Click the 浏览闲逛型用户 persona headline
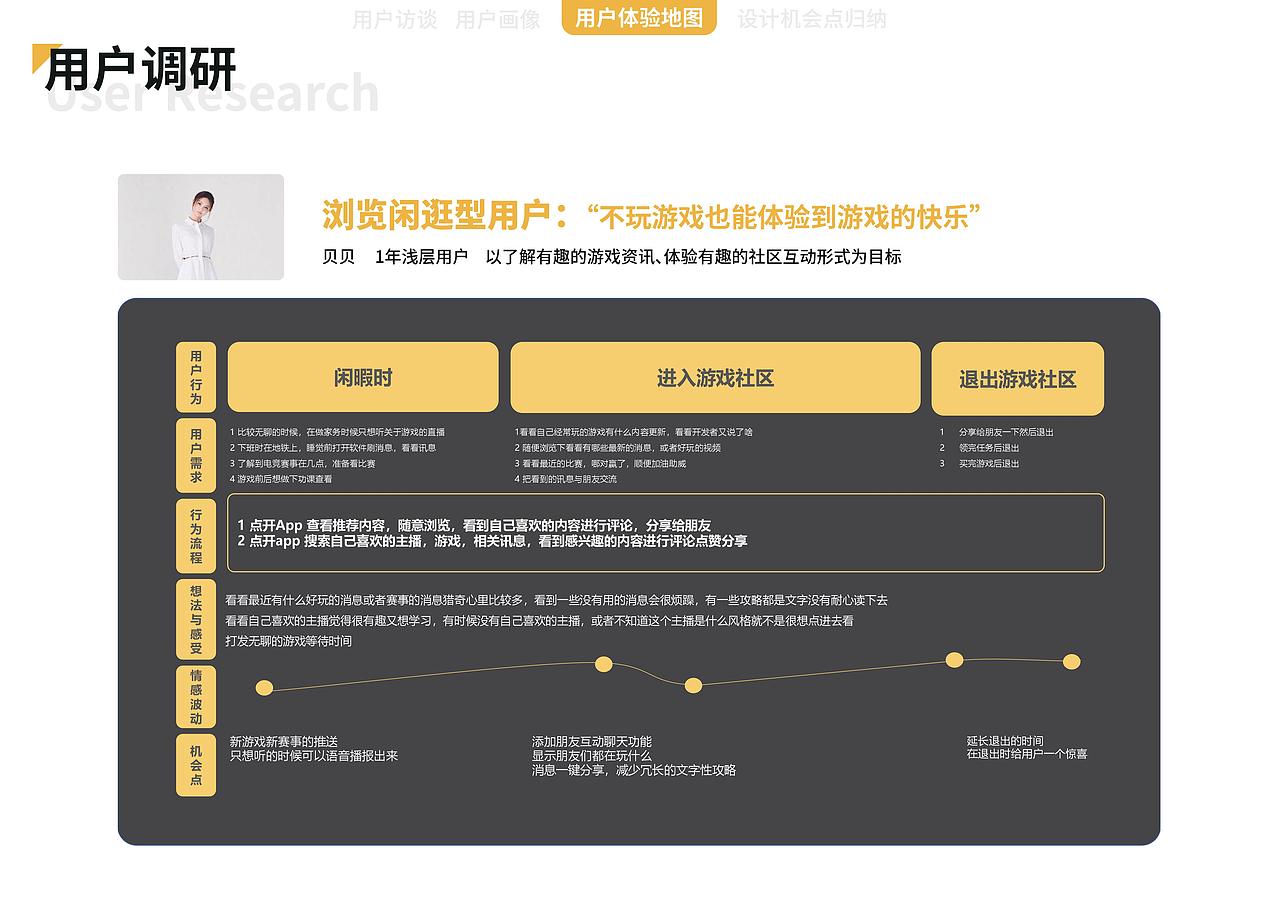The image size is (1280, 905). pyautogui.click(x=651, y=216)
